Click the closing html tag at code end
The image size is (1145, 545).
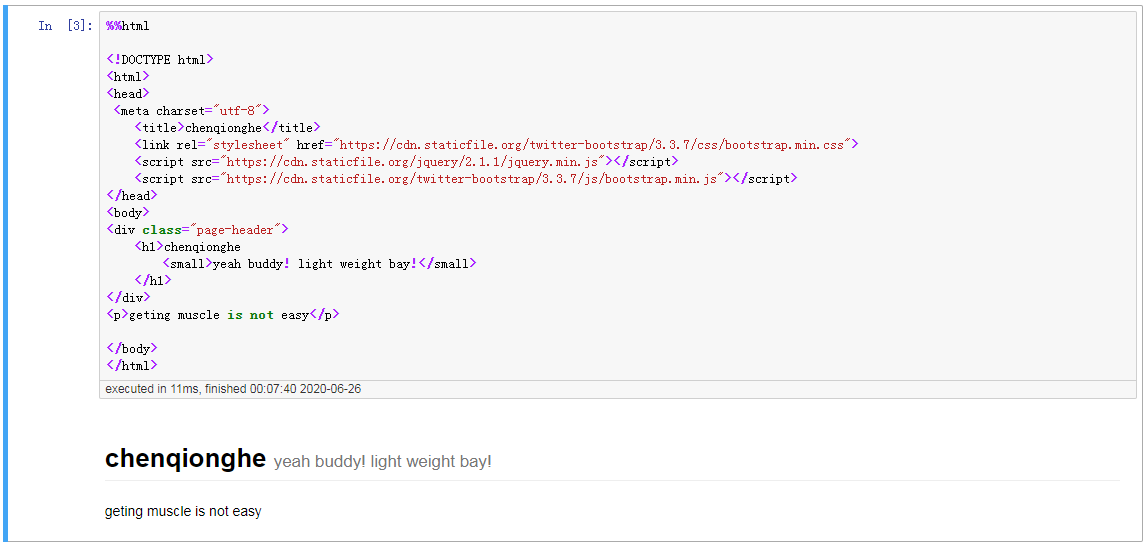(131, 366)
